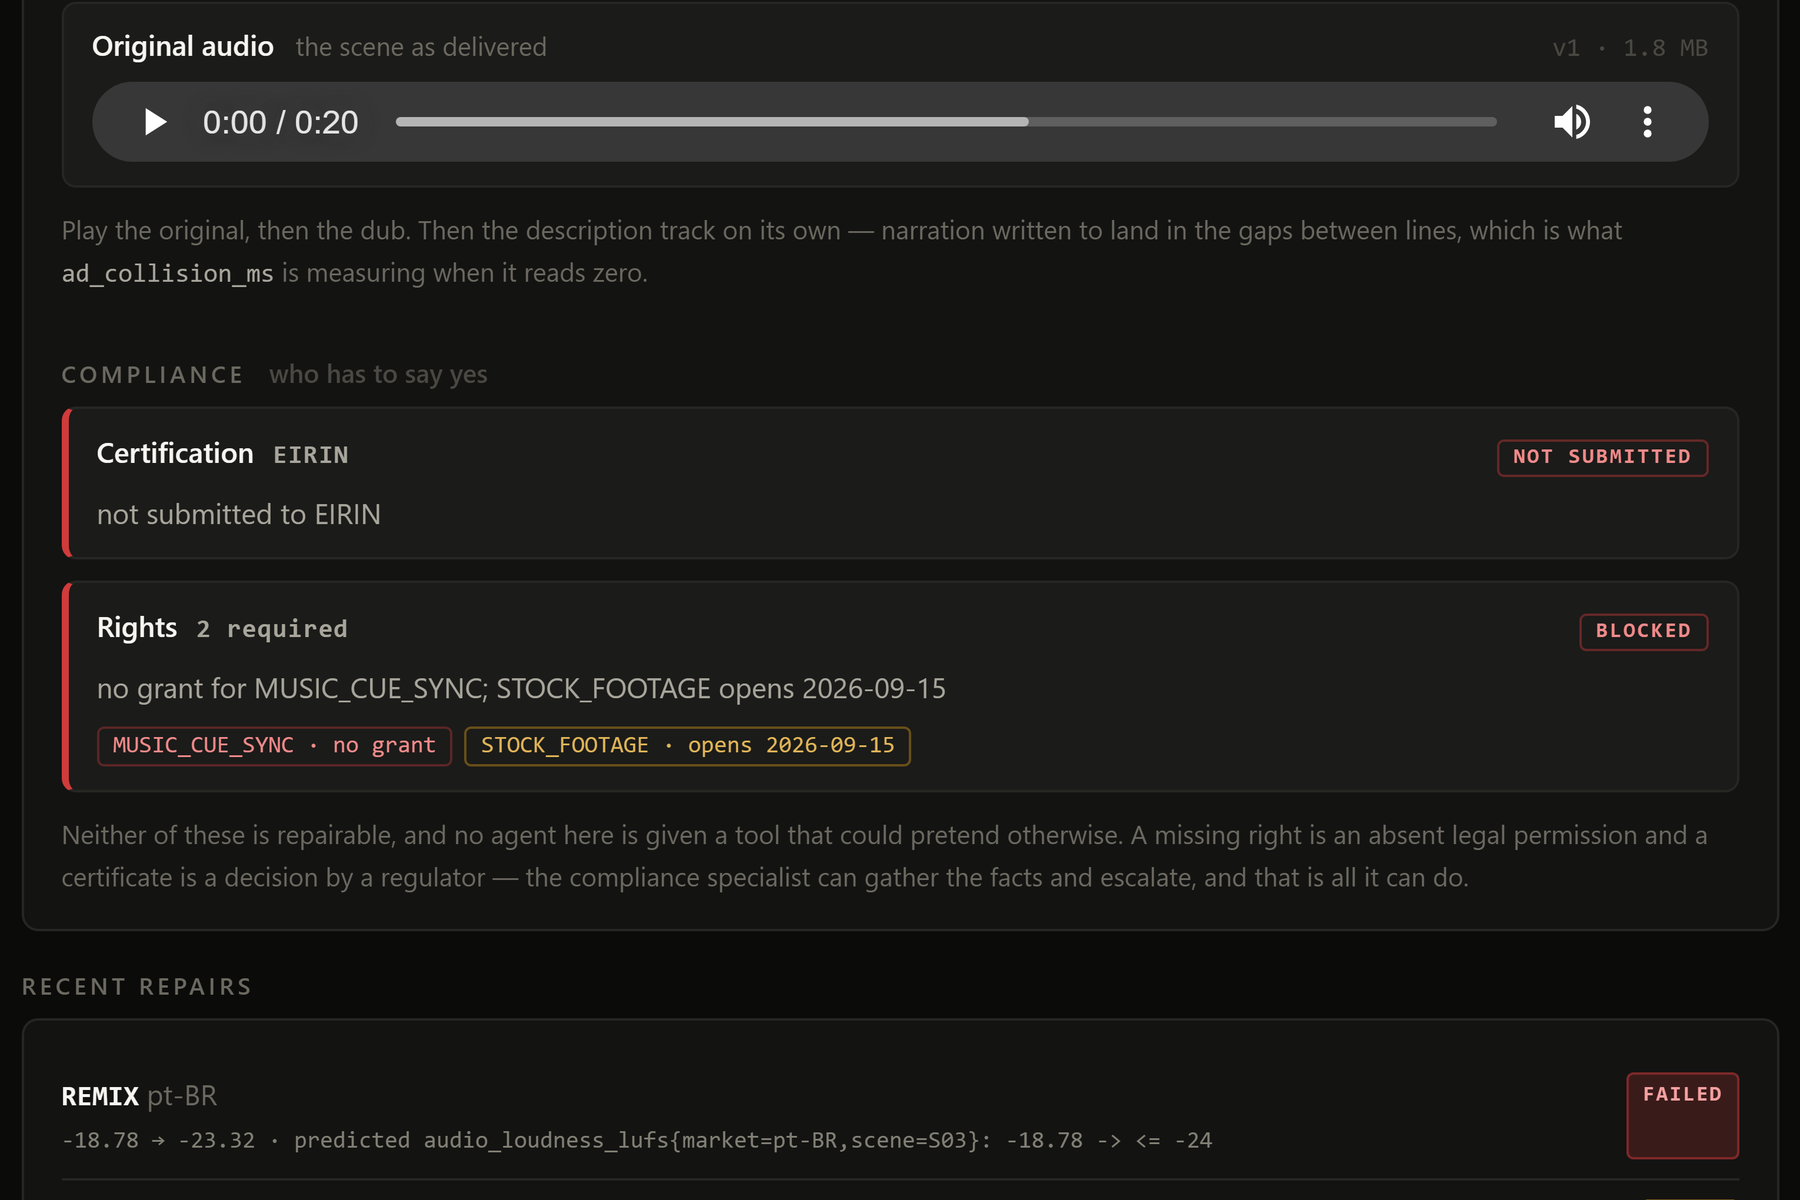Image resolution: width=1800 pixels, height=1200 pixels.
Task: Click 'not submitted to EIRIN' text
Action: coord(239,514)
